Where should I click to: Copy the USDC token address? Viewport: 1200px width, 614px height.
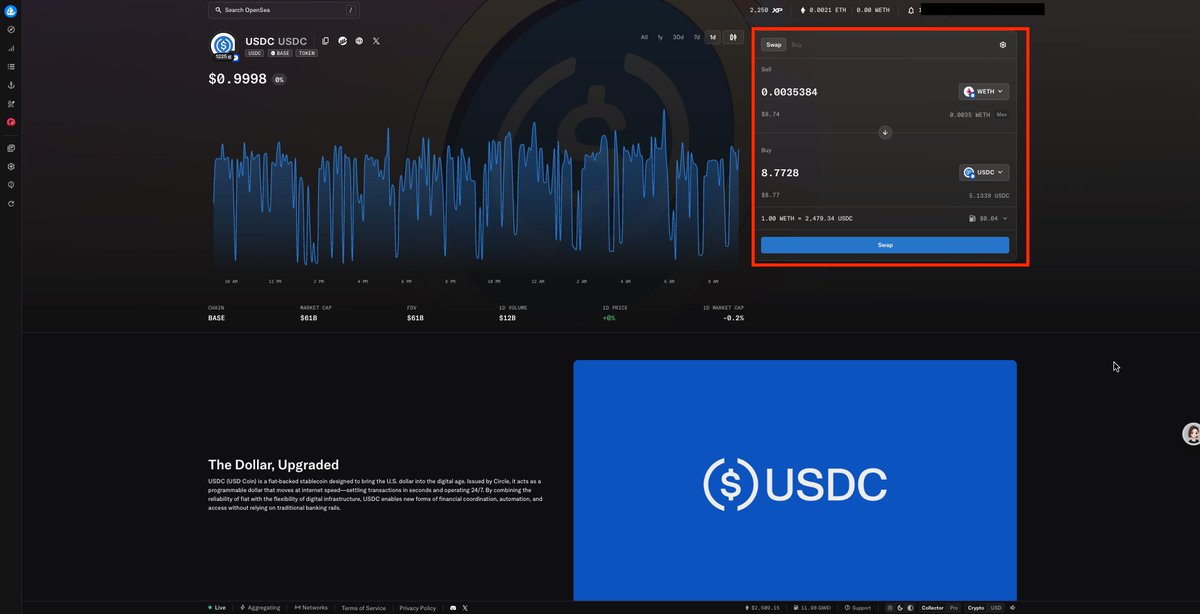tap(326, 41)
